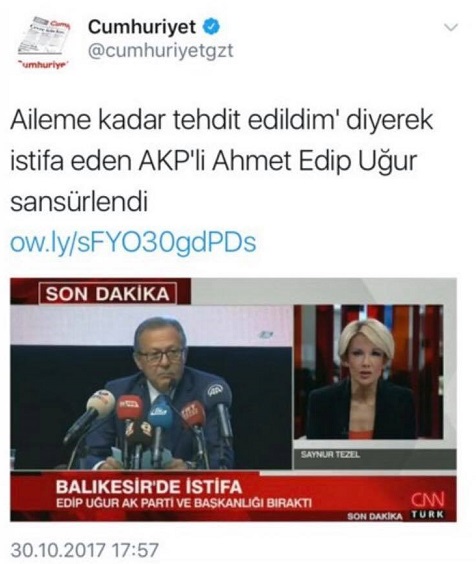Open the blonde news anchor video panel
Image resolution: width=476 pixels, height=564 pixels.
click(369, 372)
